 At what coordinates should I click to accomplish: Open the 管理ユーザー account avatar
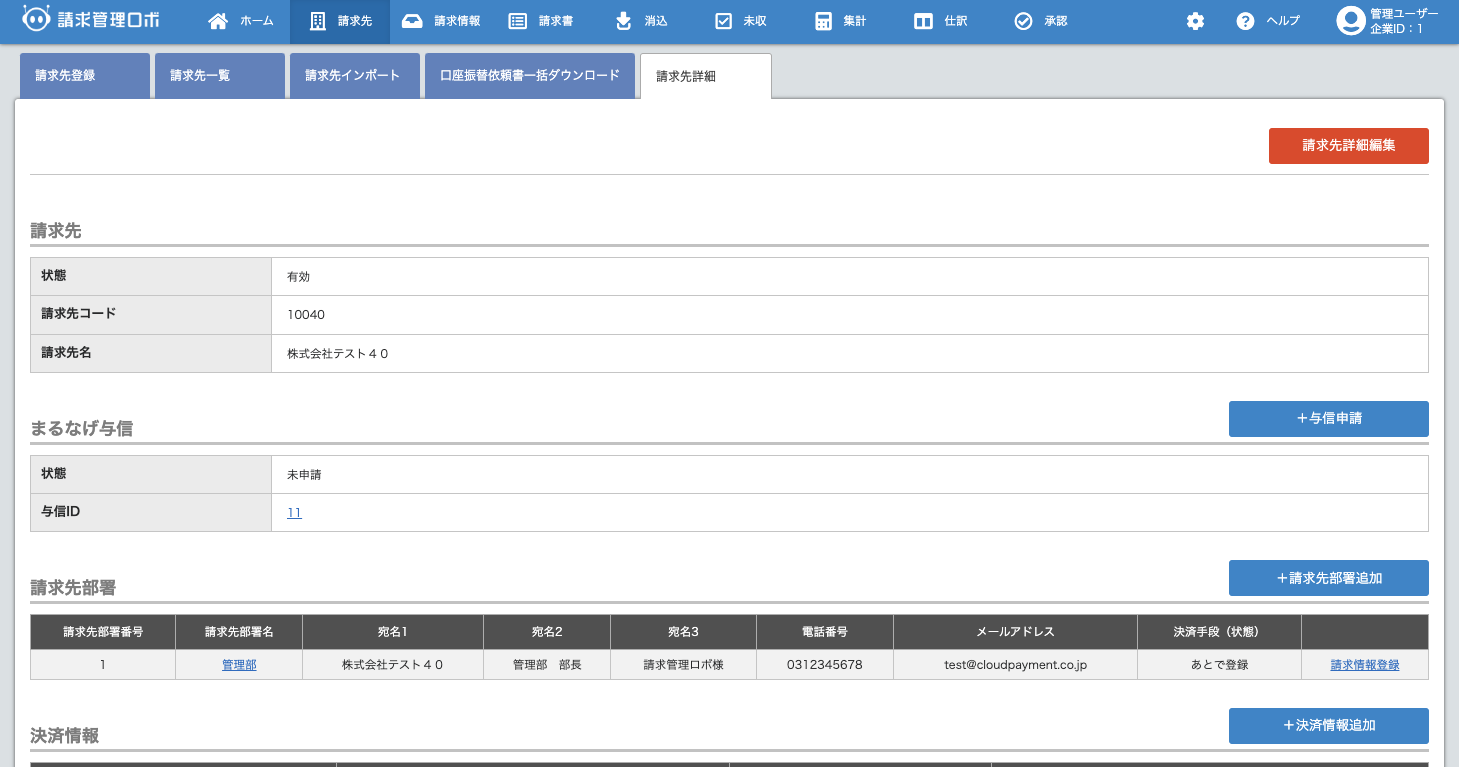click(x=1351, y=21)
